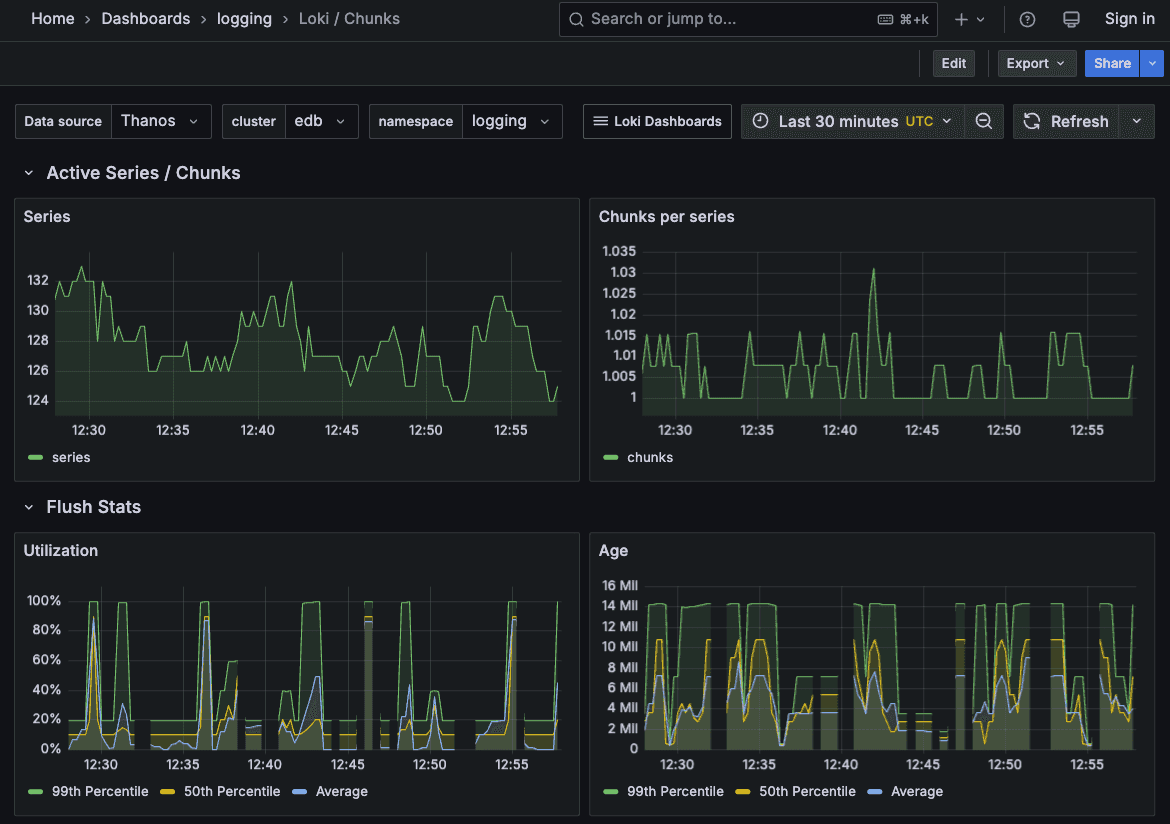Image resolution: width=1170 pixels, height=824 pixels.
Task: Click the search magnifier in the search bar
Action: (x=576, y=19)
